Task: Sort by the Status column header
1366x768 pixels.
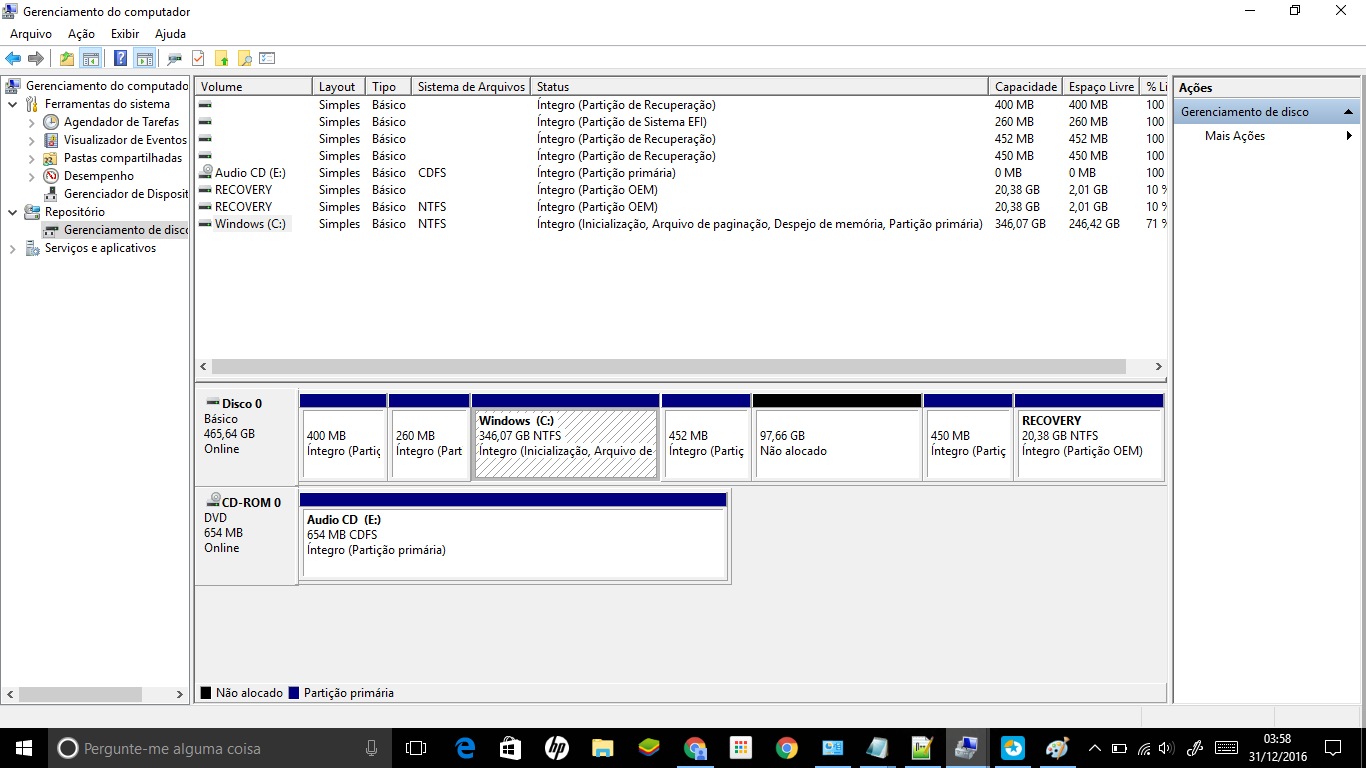Action: [x=759, y=87]
